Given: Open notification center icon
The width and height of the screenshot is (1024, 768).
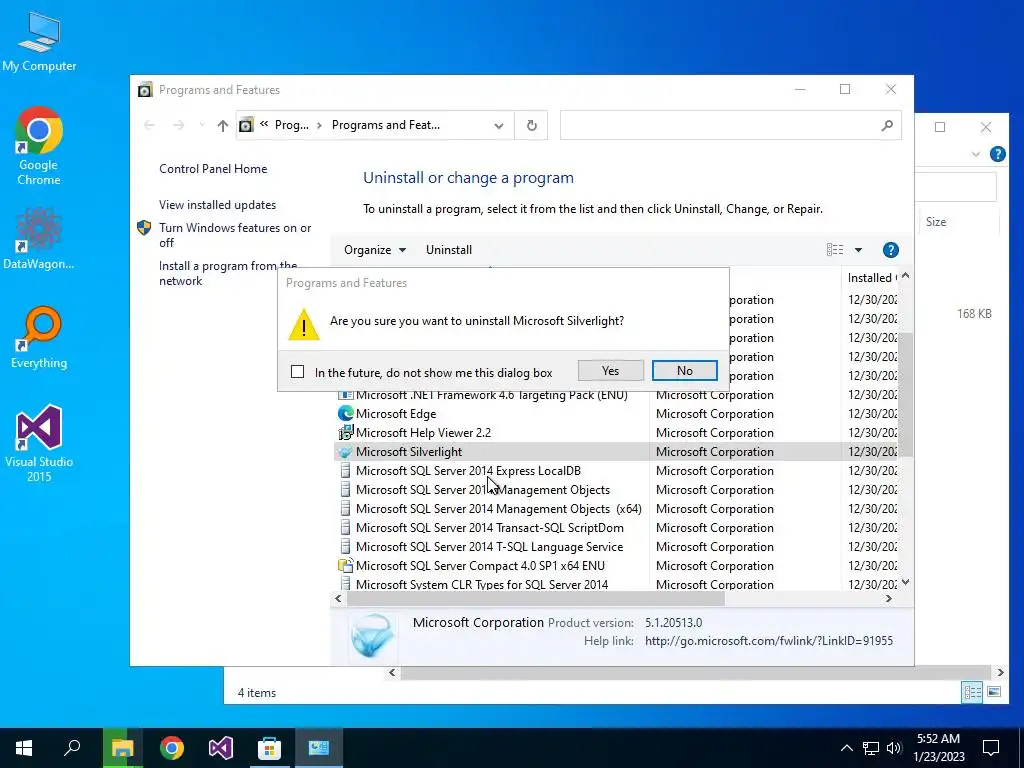Looking at the screenshot, I should point(991,748).
